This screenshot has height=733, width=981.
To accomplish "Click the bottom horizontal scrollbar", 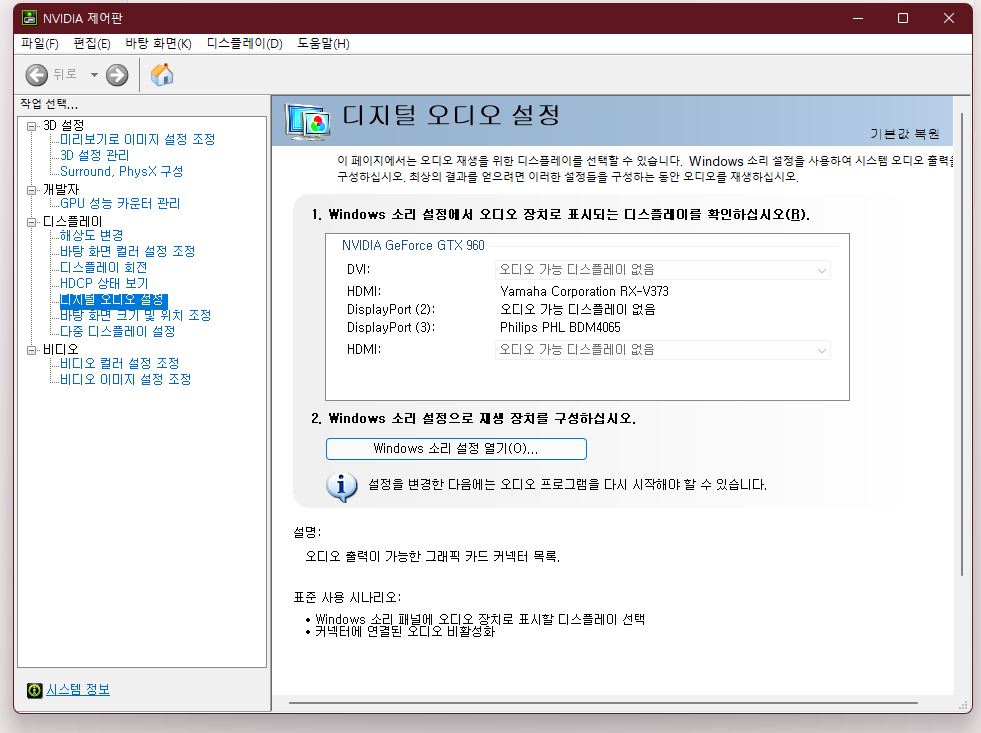I will [x=603, y=703].
